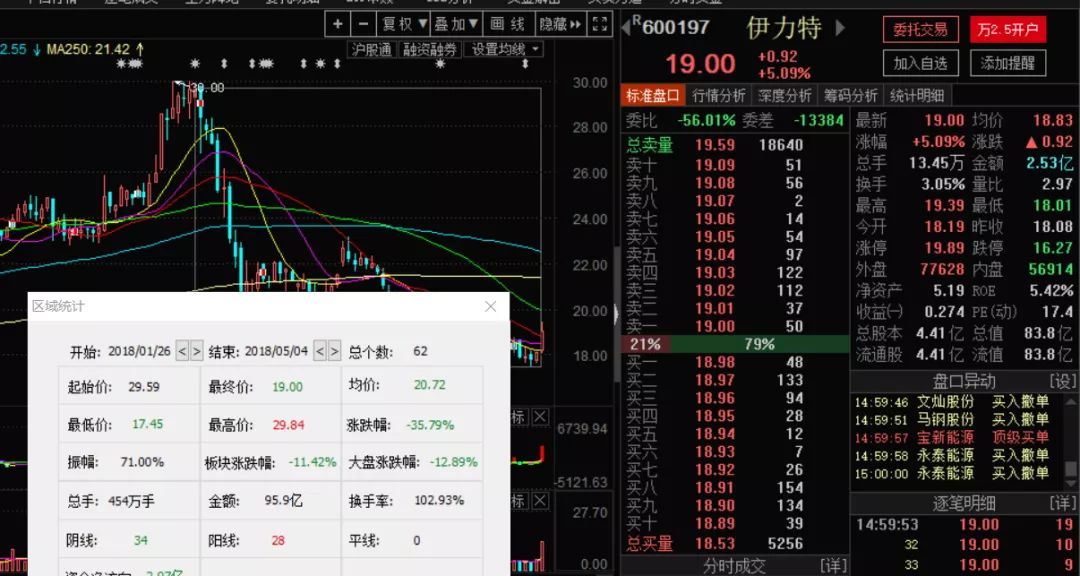
Task: Switch to 行情分析 tab
Action: click(719, 95)
